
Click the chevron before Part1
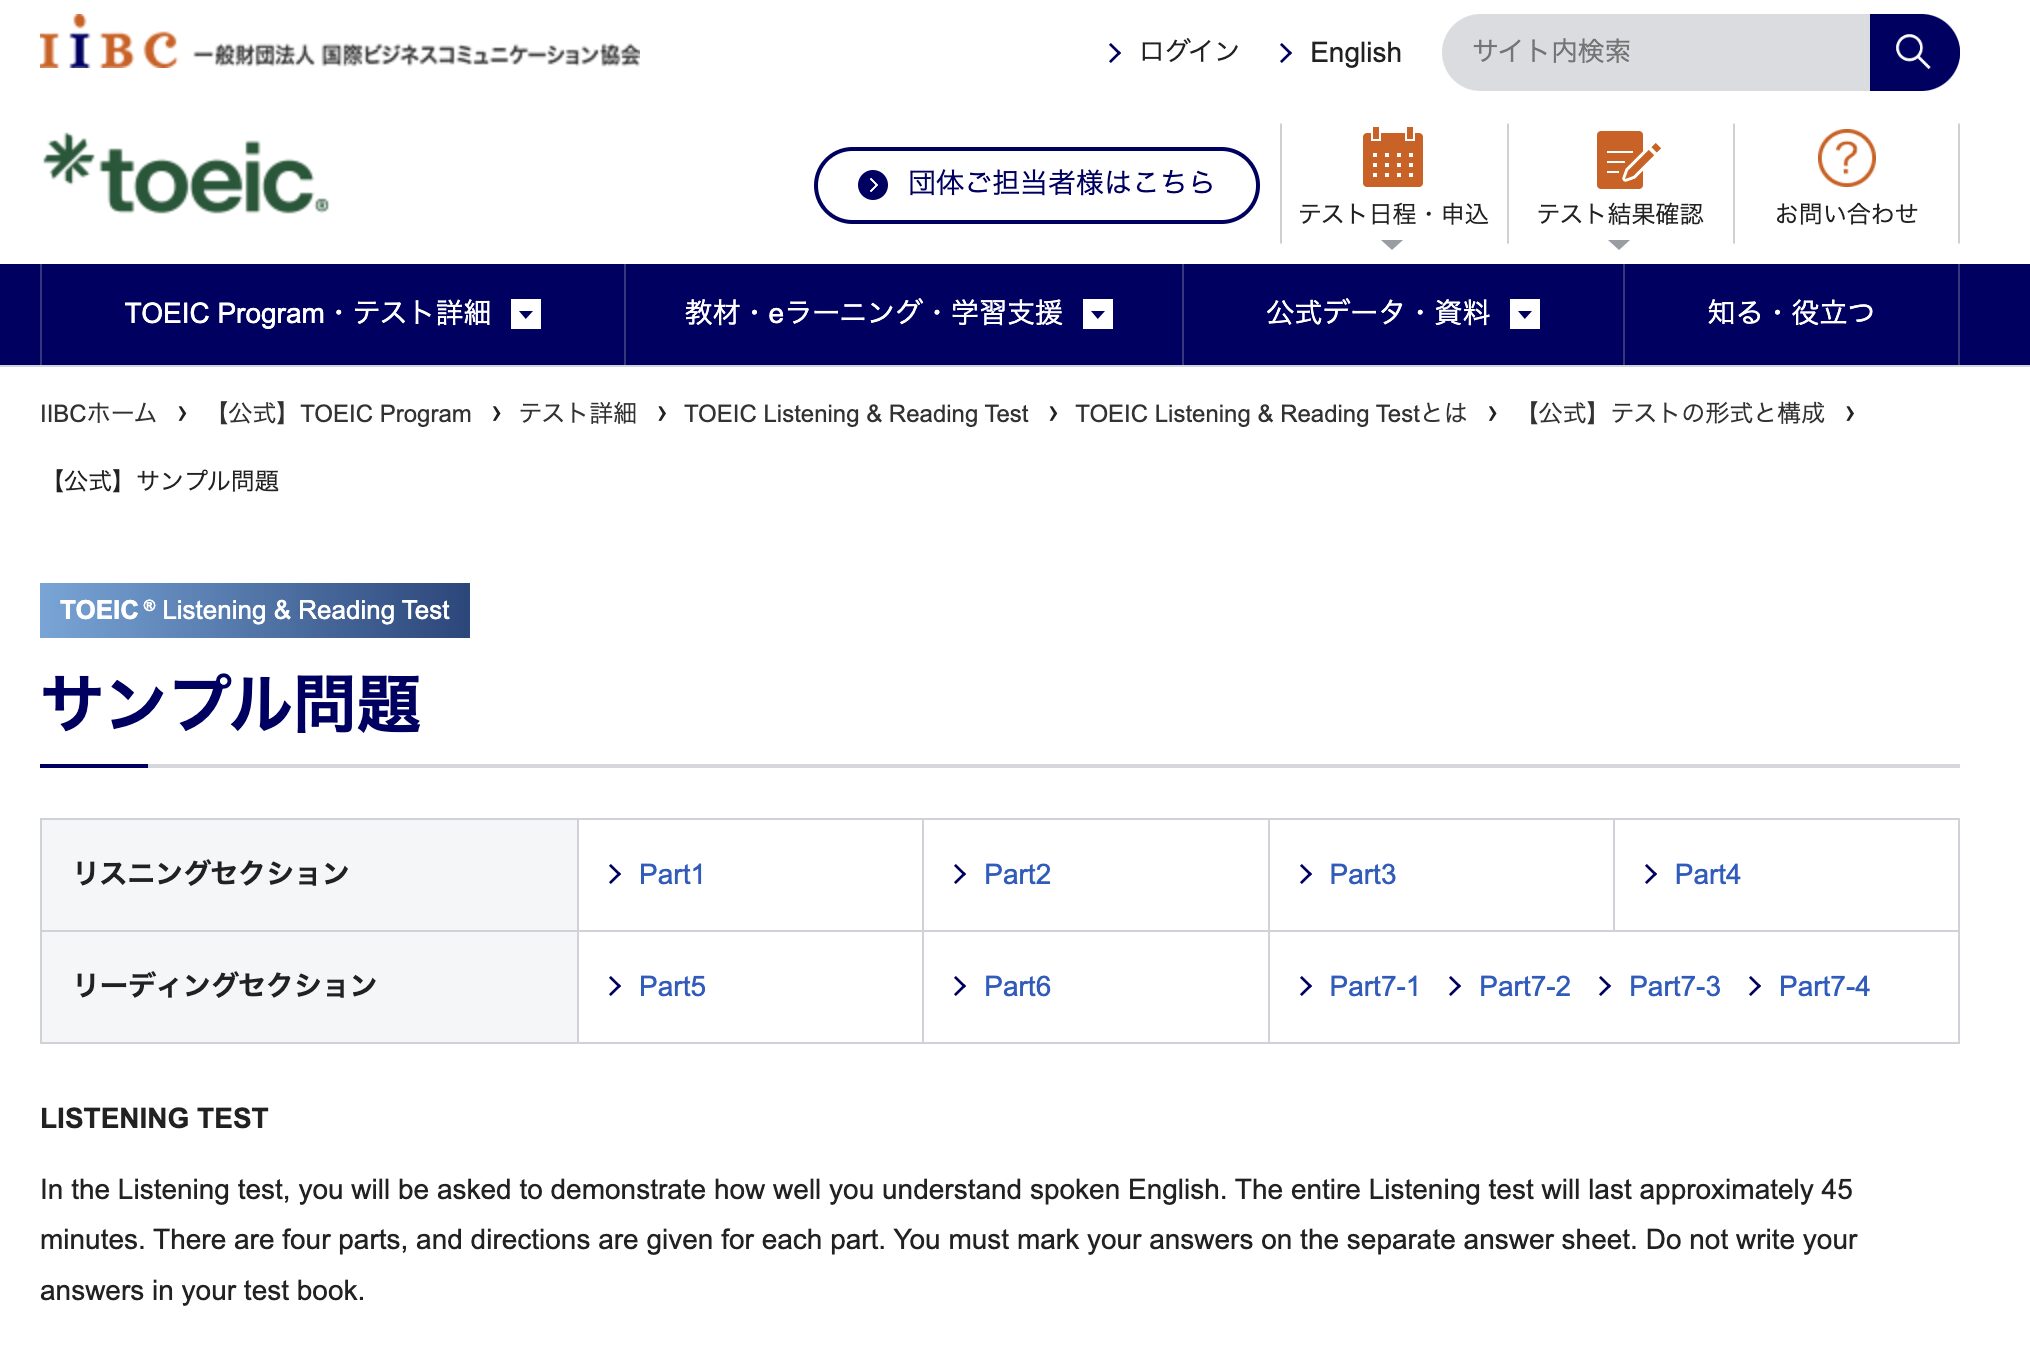615,875
